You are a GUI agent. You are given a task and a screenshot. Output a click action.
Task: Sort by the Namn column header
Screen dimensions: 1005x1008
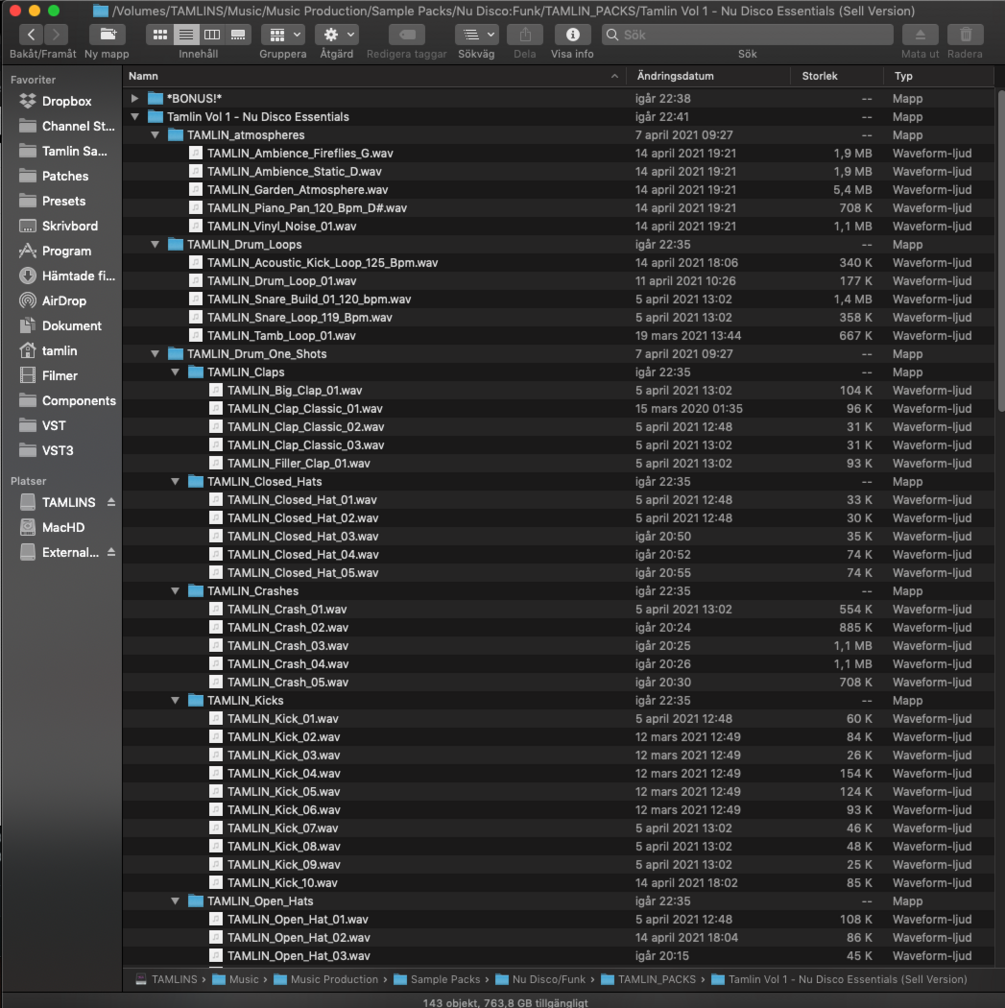[x=375, y=76]
